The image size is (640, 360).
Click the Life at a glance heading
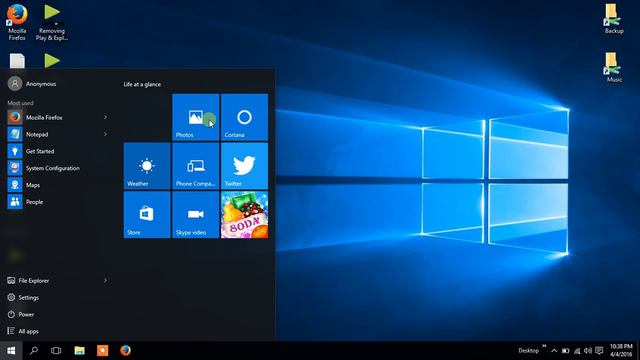(x=142, y=84)
